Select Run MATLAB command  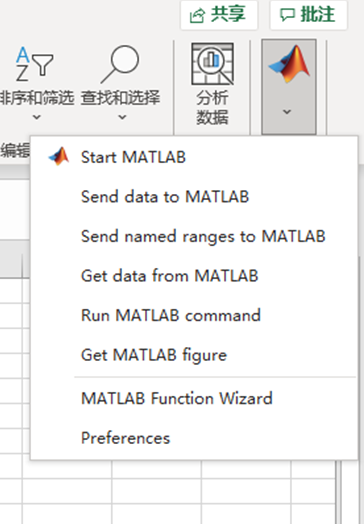tap(194, 315)
